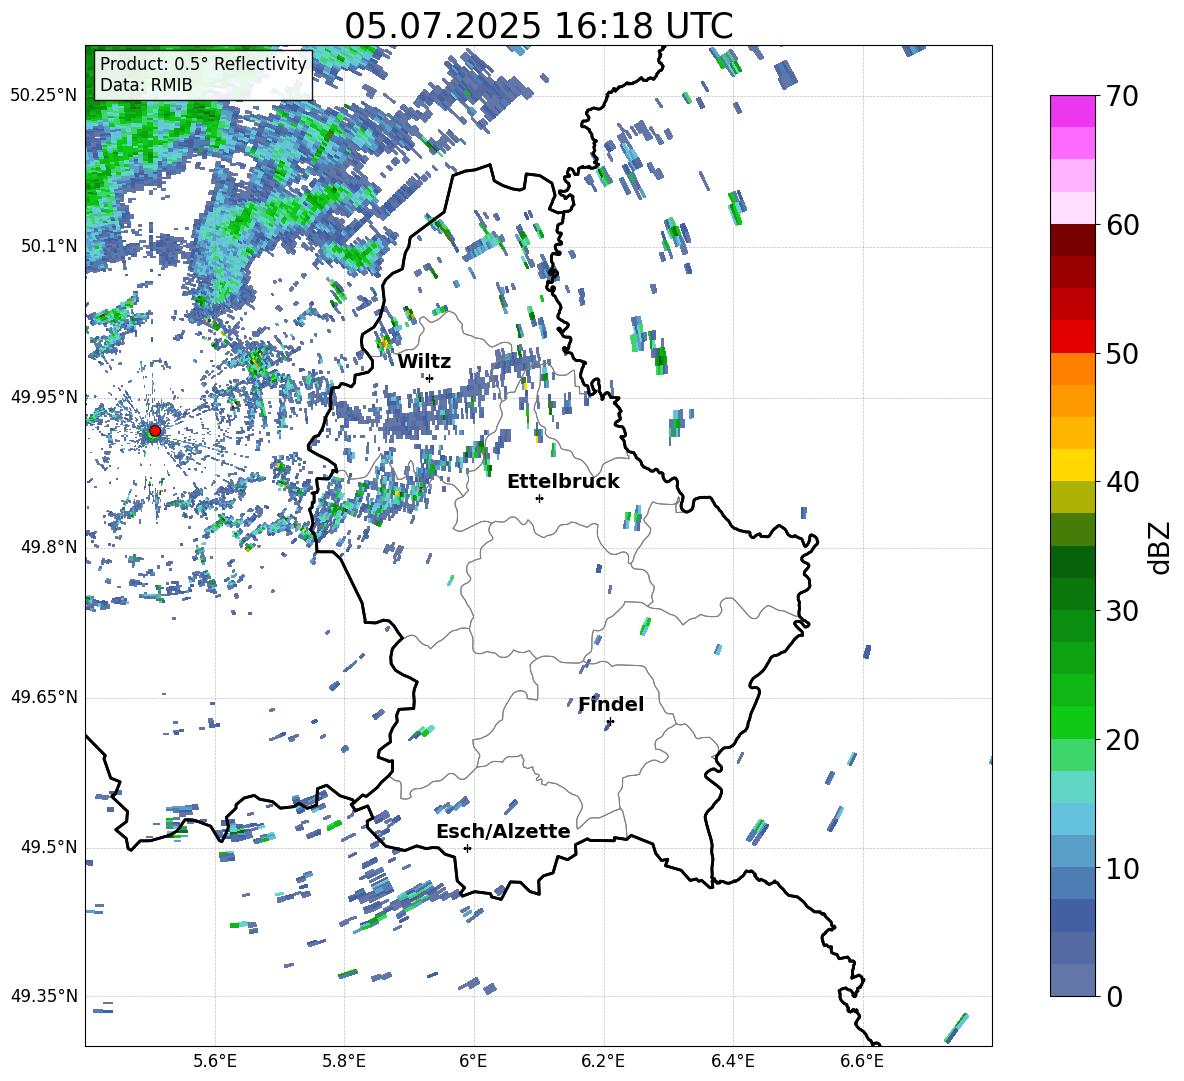This screenshot has width=1184, height=1081.
Task: Click the 6°E longitude tick label
Action: point(473,1061)
